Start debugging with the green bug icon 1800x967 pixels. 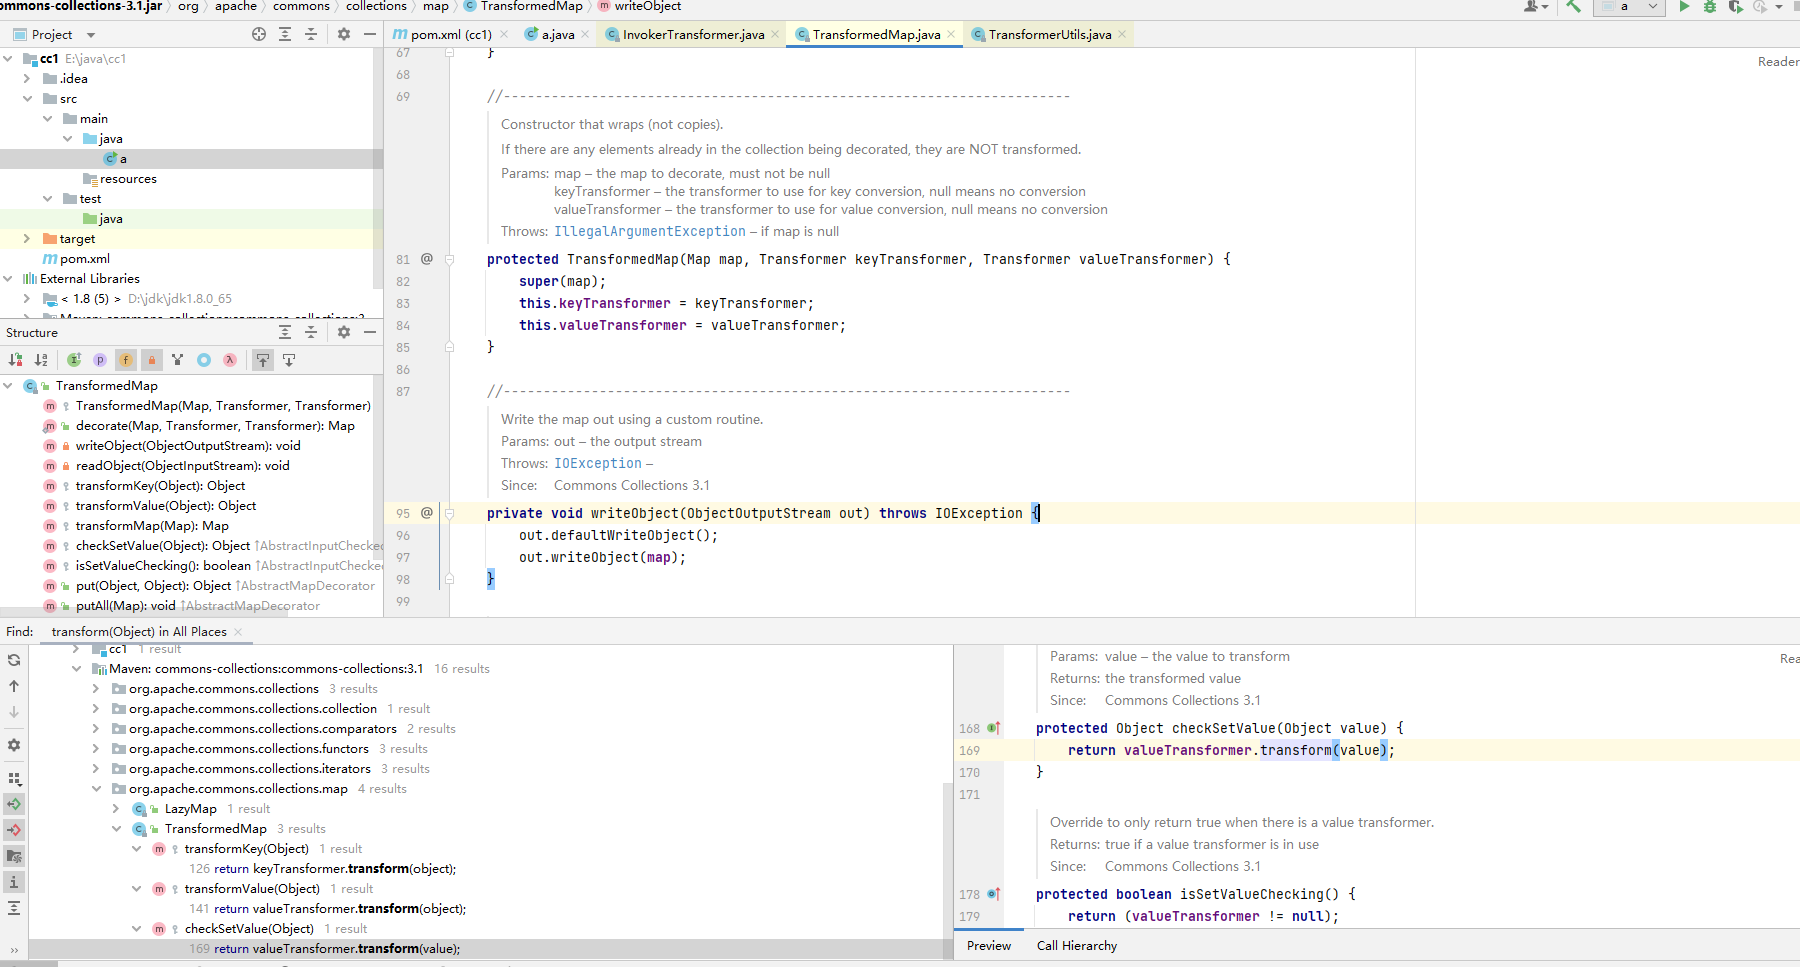(x=1710, y=6)
